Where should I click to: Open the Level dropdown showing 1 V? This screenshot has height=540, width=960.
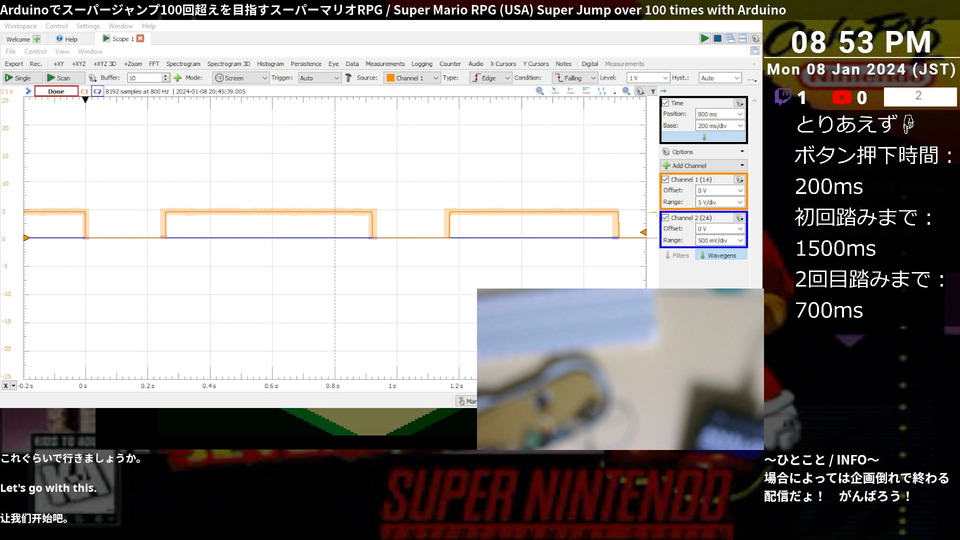click(648, 78)
